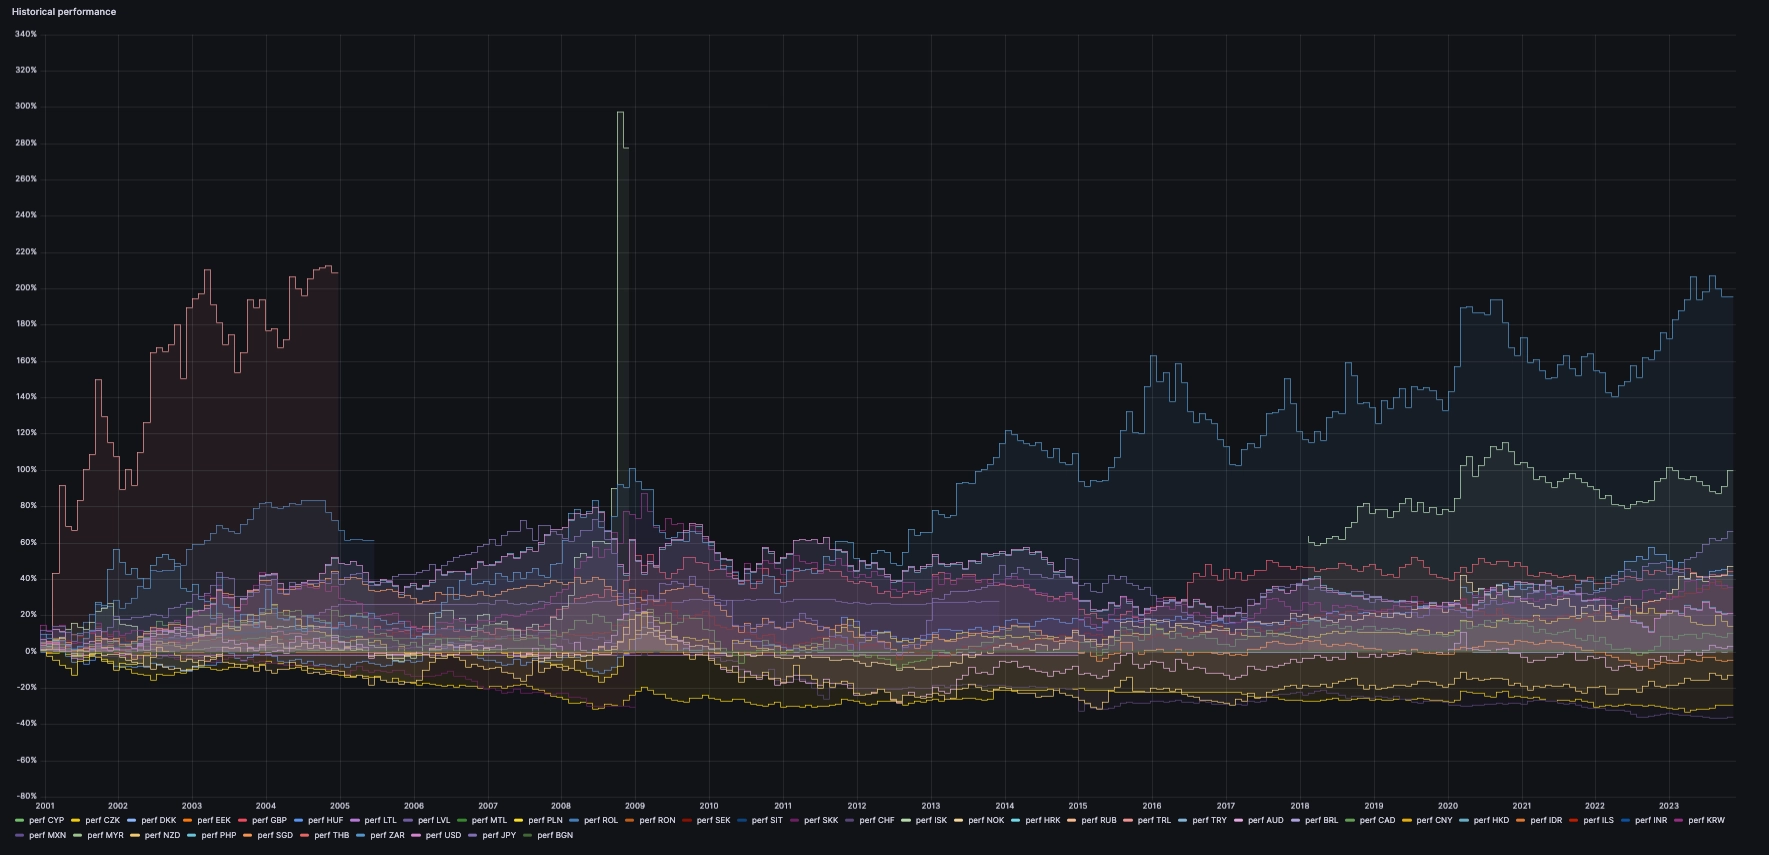Select the 'perf SGD' legend label
This screenshot has height=855, width=1769.
coord(275,835)
